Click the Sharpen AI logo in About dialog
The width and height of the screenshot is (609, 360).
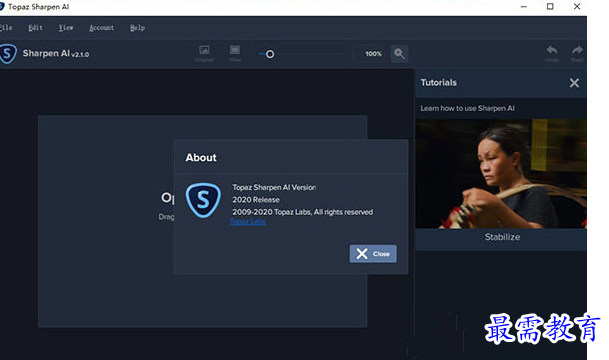(x=203, y=200)
